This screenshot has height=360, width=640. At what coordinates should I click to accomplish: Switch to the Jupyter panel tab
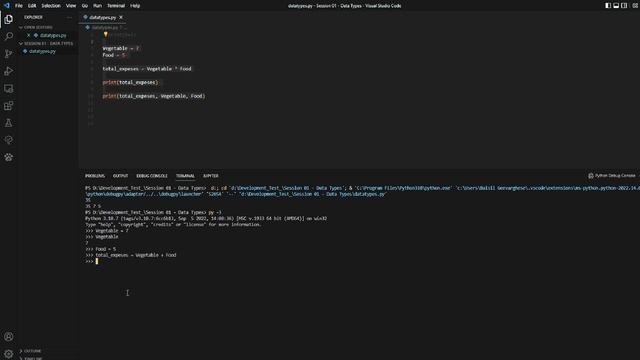click(x=211, y=176)
